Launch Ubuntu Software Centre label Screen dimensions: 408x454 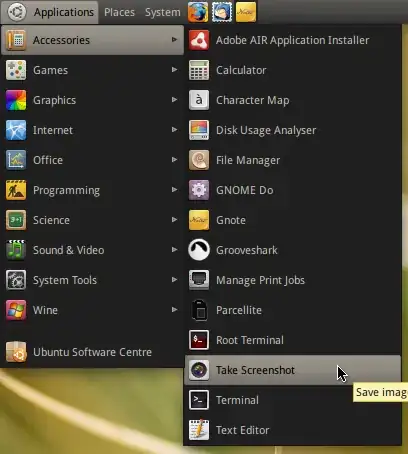point(92,352)
